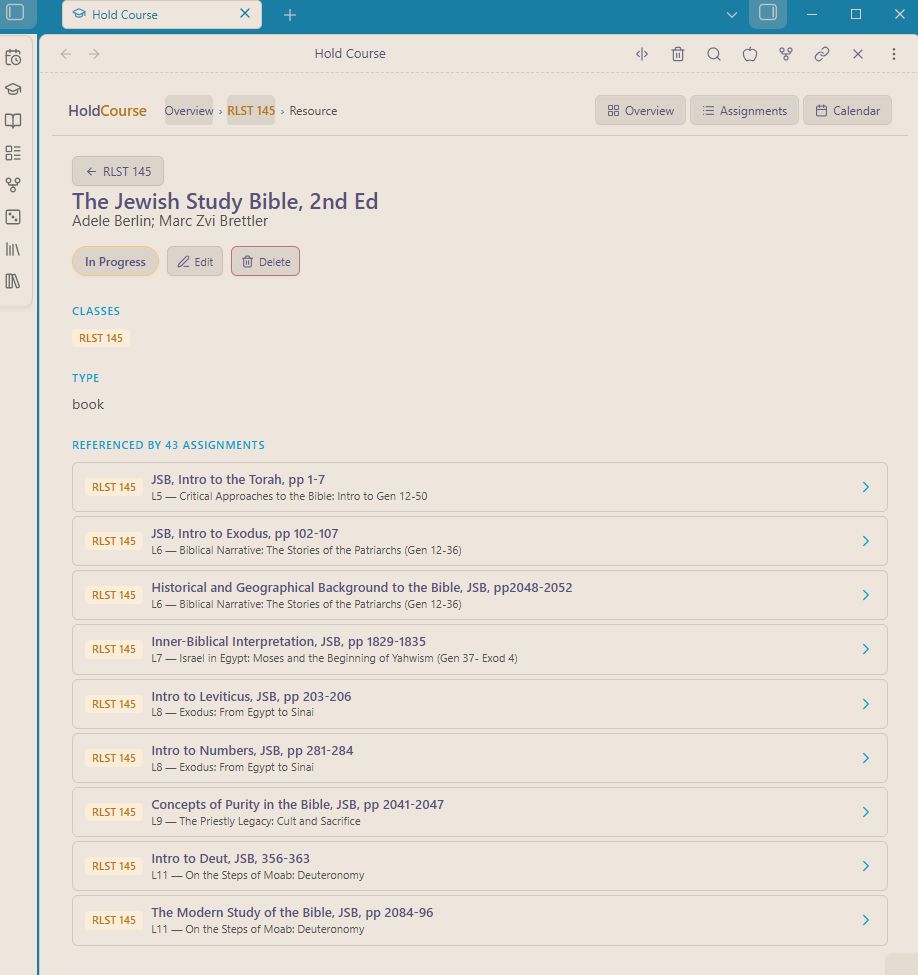Viewport: 918px width, 975px height.
Task: Click the book title 'The Jewish Study Bible, 2nd Ed'
Action: pyautogui.click(x=225, y=201)
